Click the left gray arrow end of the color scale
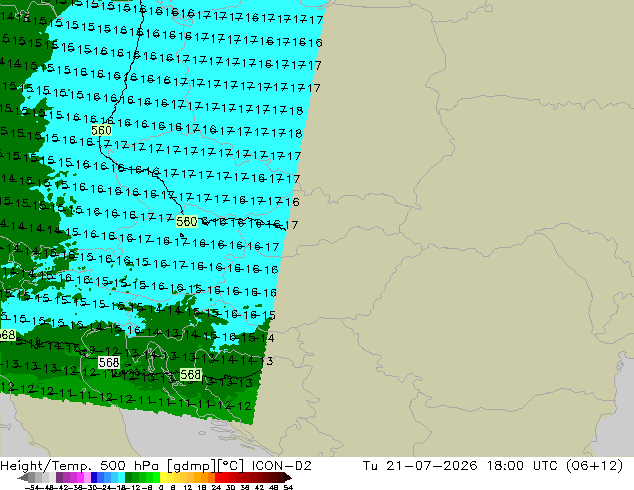Screen dimensions: 634x490 coord(23,477)
